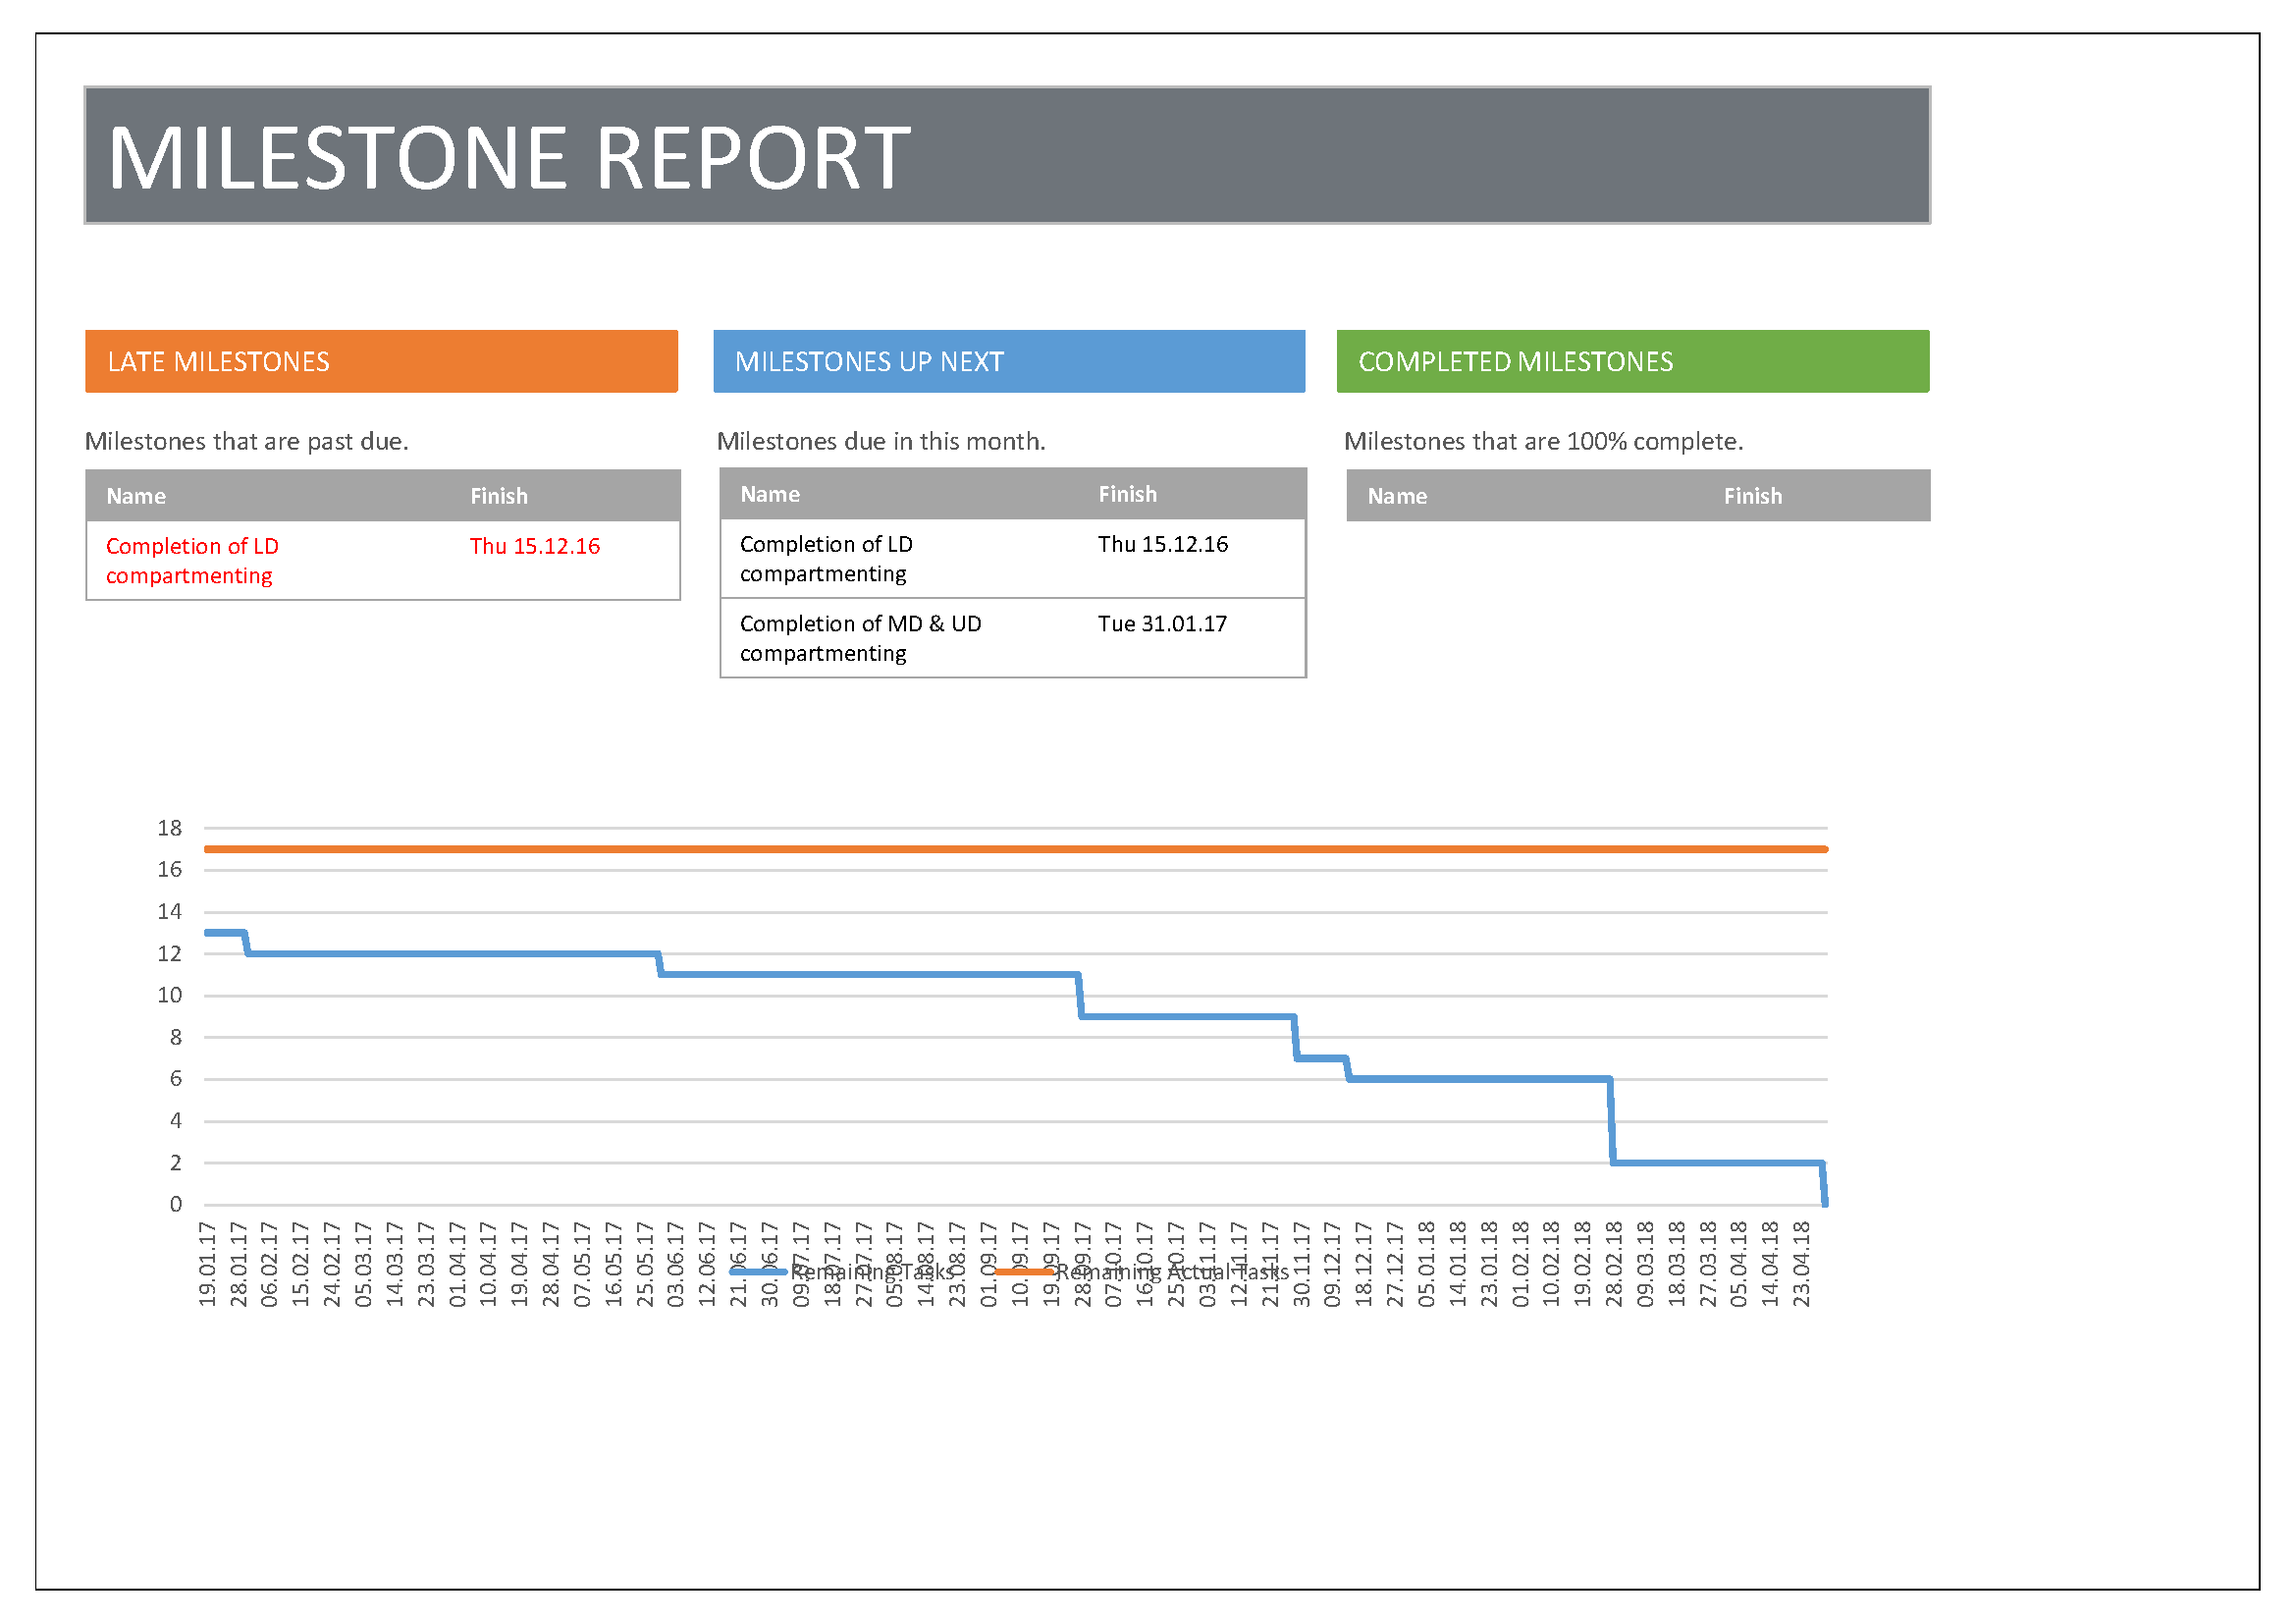Image resolution: width=2296 pixels, height=1623 pixels.
Task: Click the 23.04.18 date label on x-axis
Action: pos(1801,1264)
